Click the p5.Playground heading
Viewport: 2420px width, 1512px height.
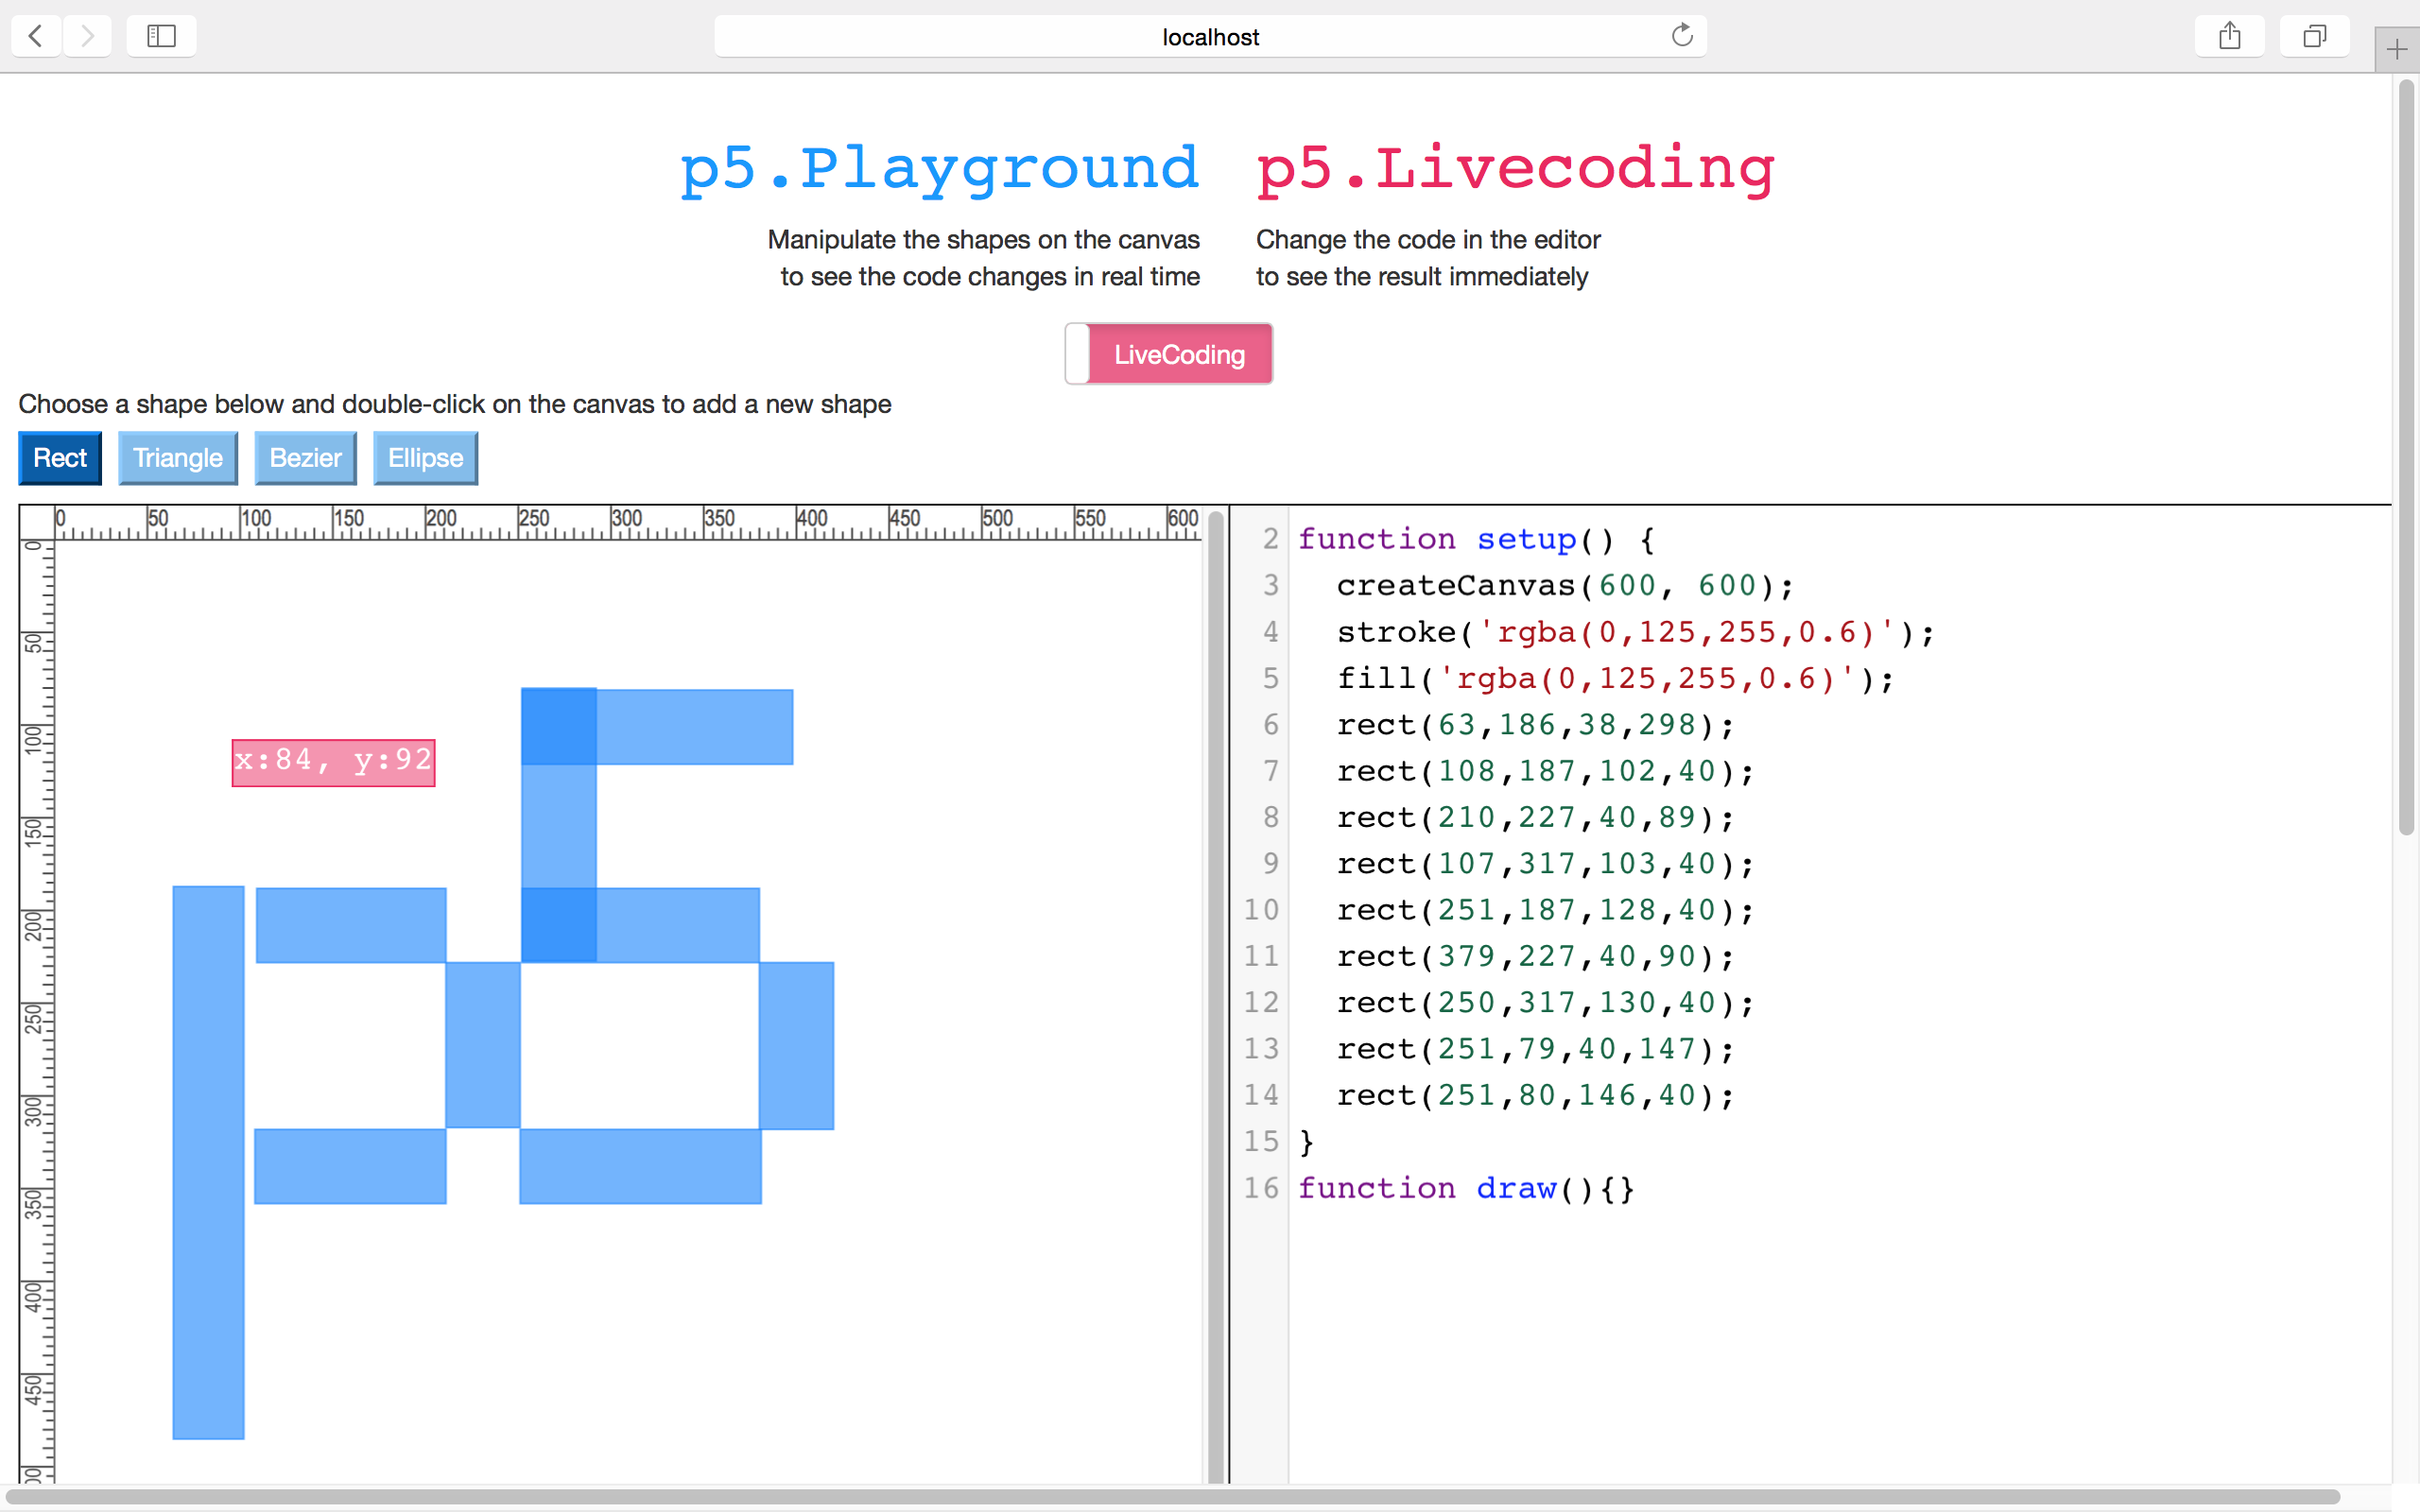(938, 167)
